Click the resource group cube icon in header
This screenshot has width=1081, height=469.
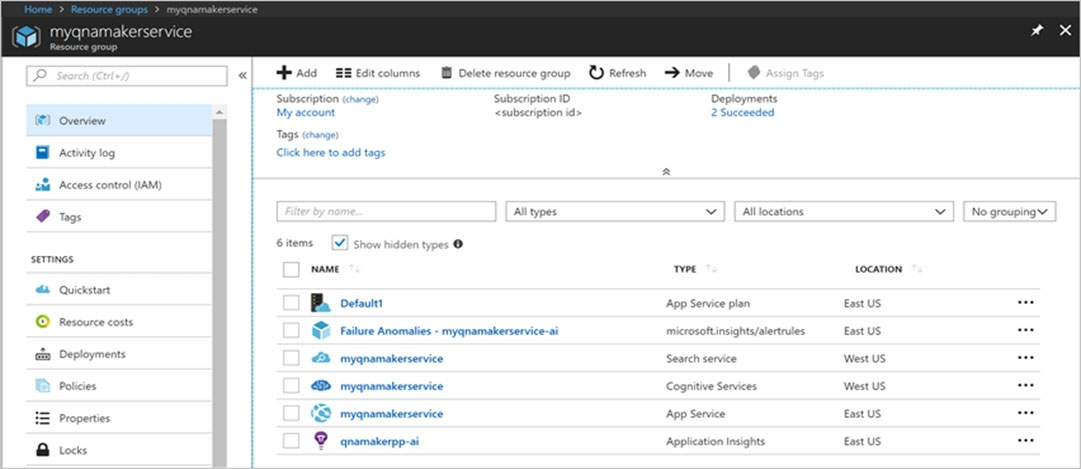[26, 37]
